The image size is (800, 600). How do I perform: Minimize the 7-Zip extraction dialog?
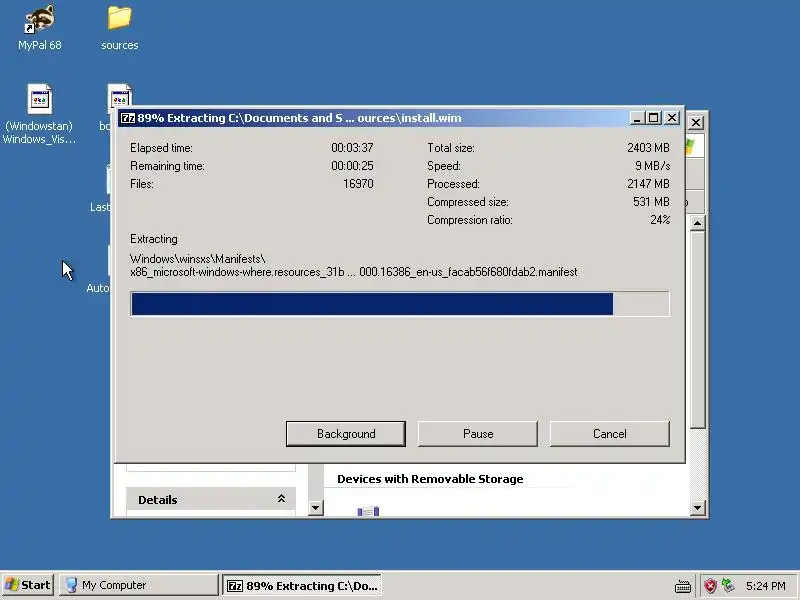click(x=636, y=118)
